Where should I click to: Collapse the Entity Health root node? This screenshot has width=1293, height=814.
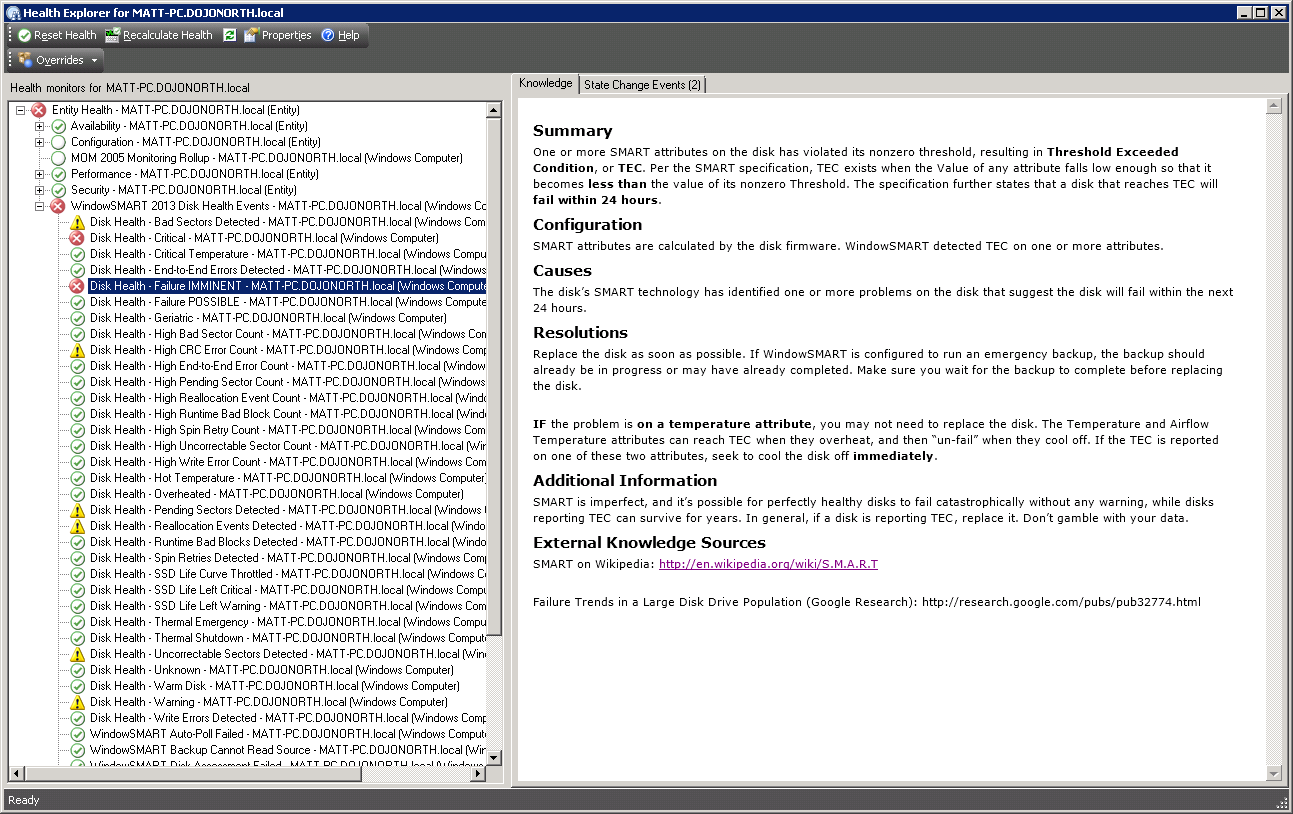click(x=21, y=110)
